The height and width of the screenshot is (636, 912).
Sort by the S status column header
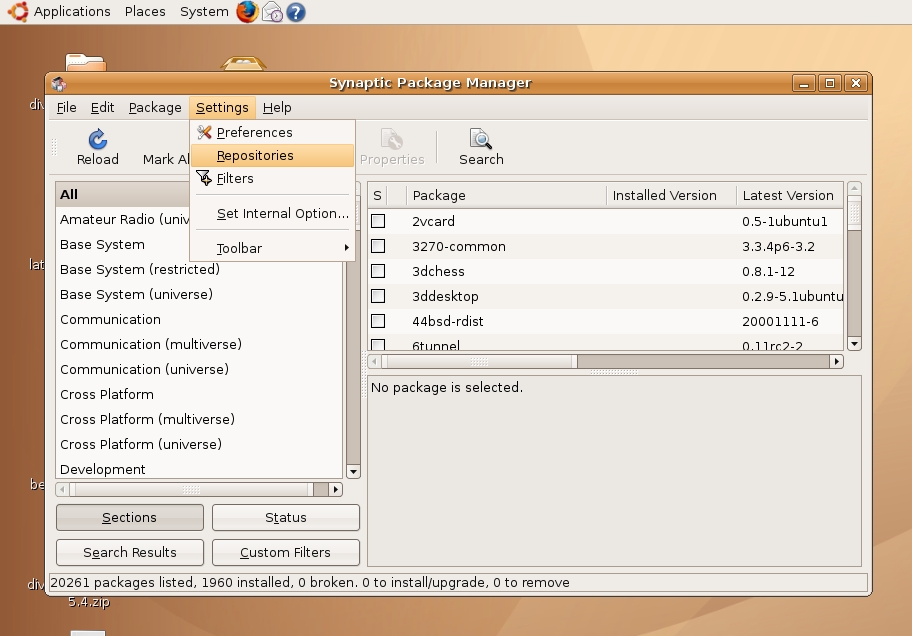(377, 196)
